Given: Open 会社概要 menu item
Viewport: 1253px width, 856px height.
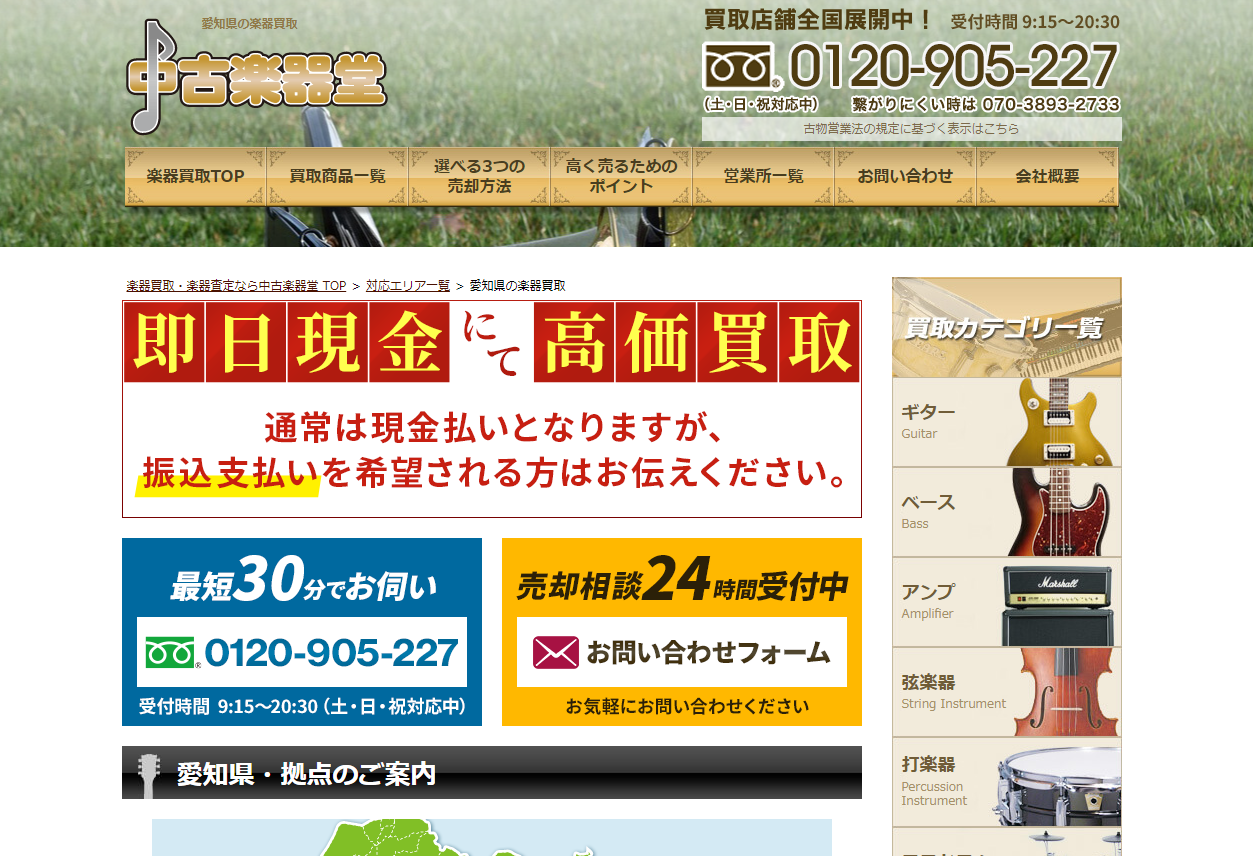Looking at the screenshot, I should pos(1047,176).
